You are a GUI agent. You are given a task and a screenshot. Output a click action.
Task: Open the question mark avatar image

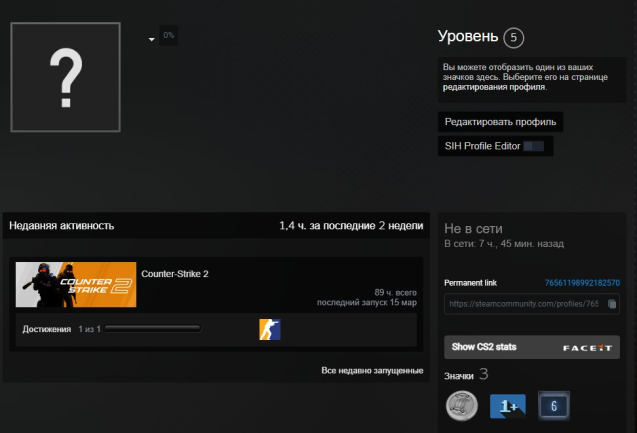(66, 76)
